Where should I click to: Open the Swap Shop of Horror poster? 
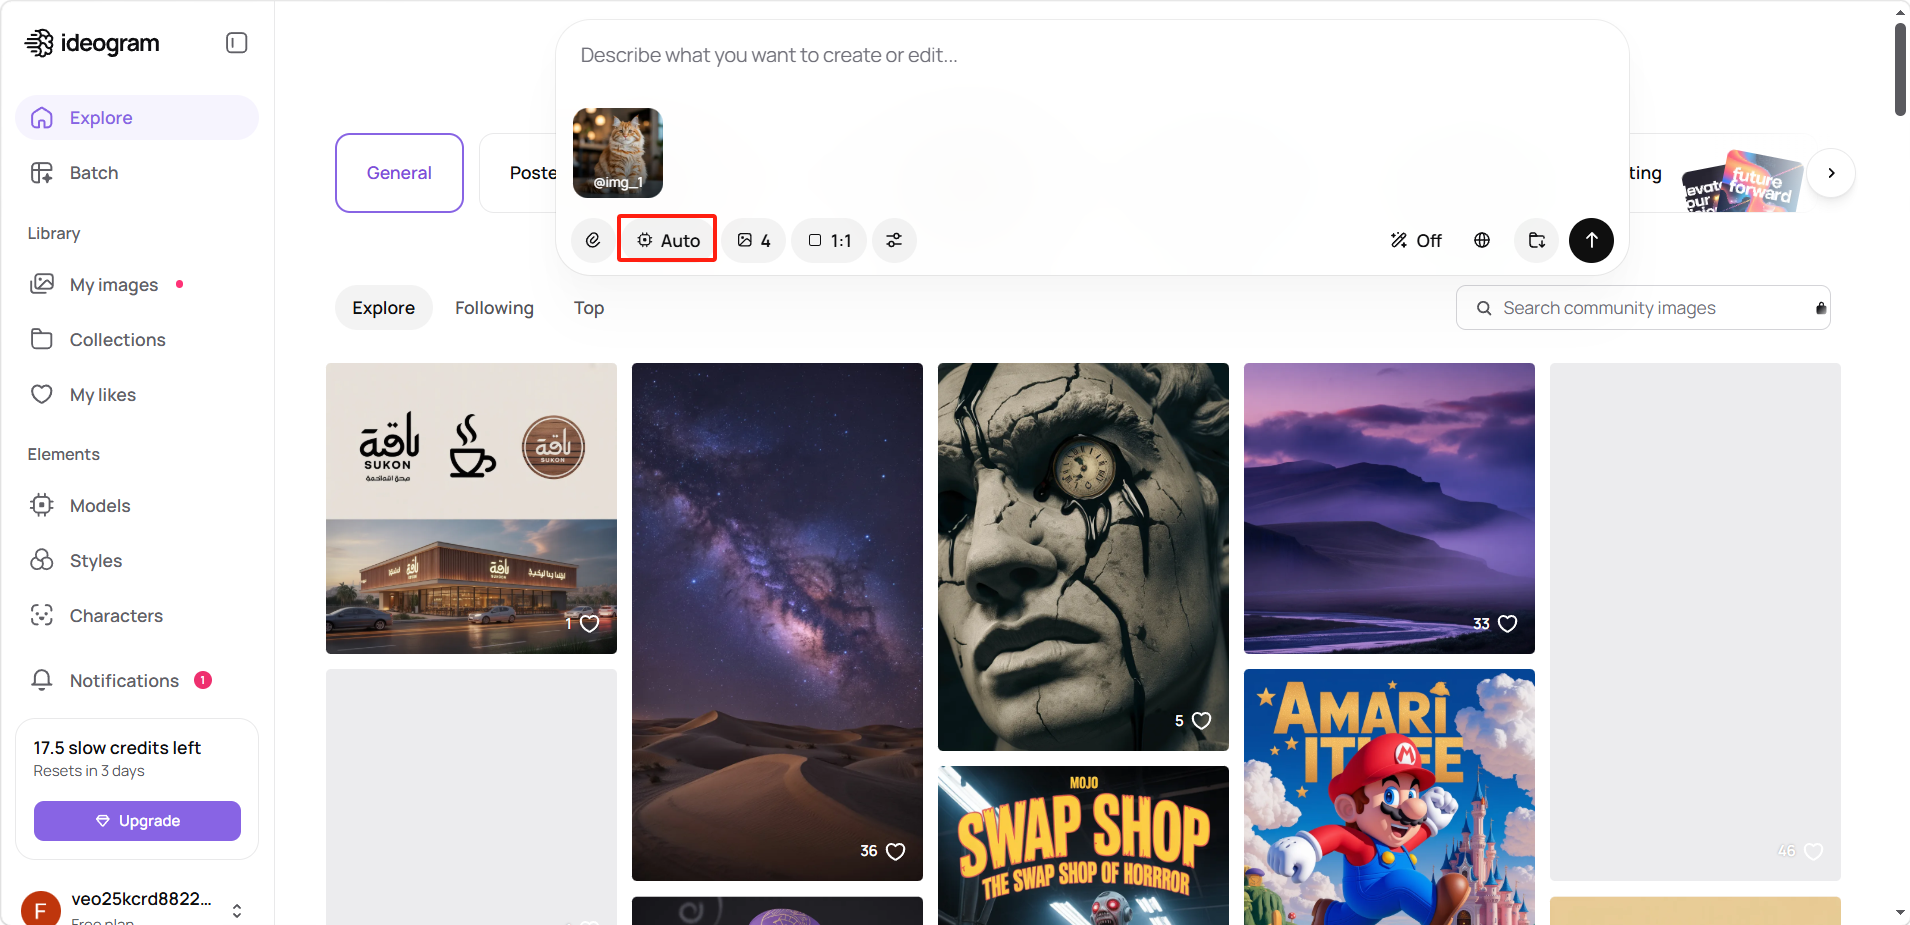coord(1083,846)
